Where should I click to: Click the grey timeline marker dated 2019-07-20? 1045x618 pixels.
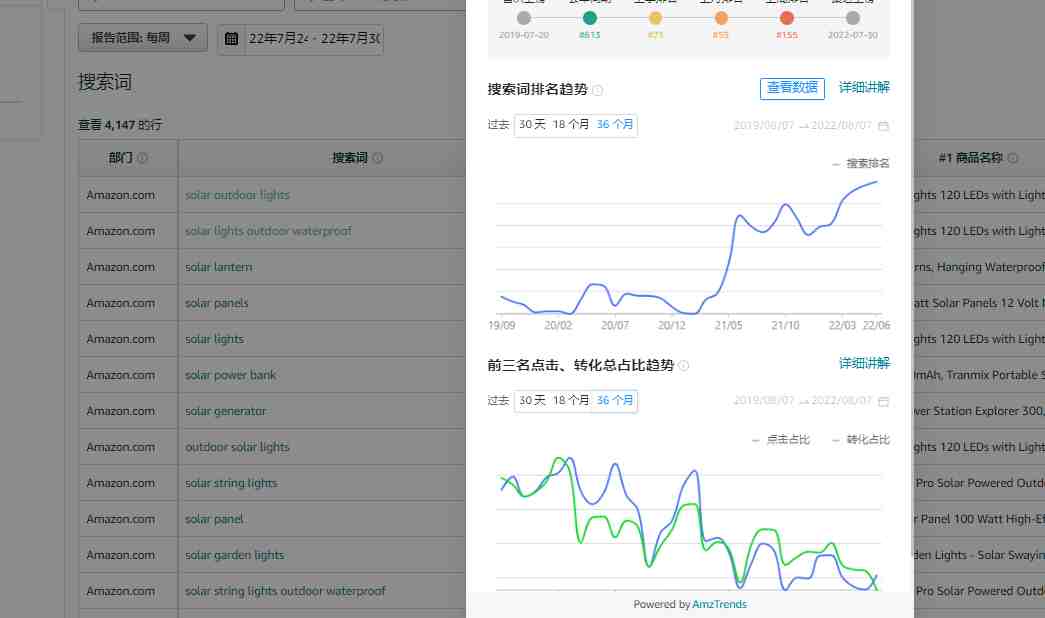tap(524, 18)
